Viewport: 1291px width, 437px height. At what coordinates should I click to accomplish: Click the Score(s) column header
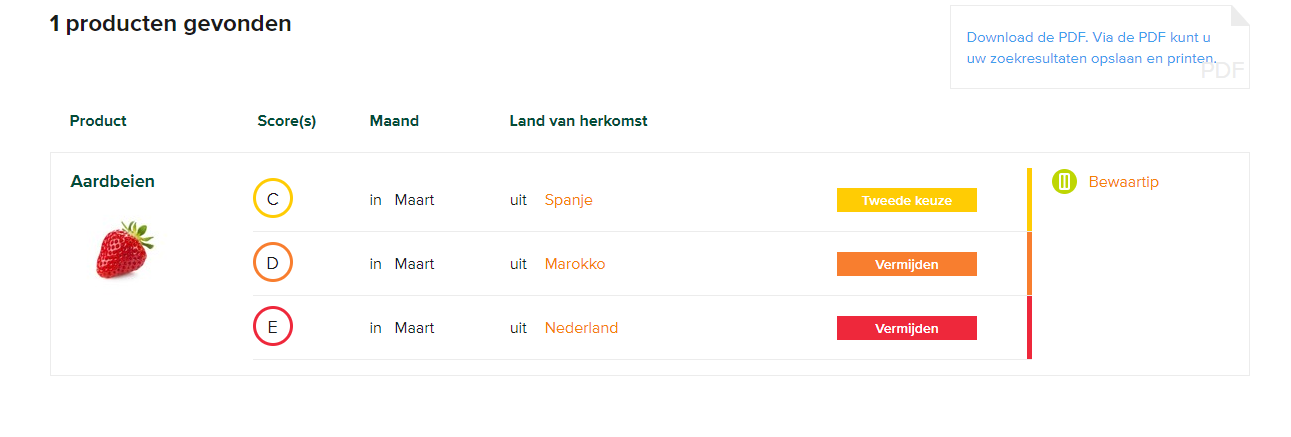coord(286,121)
